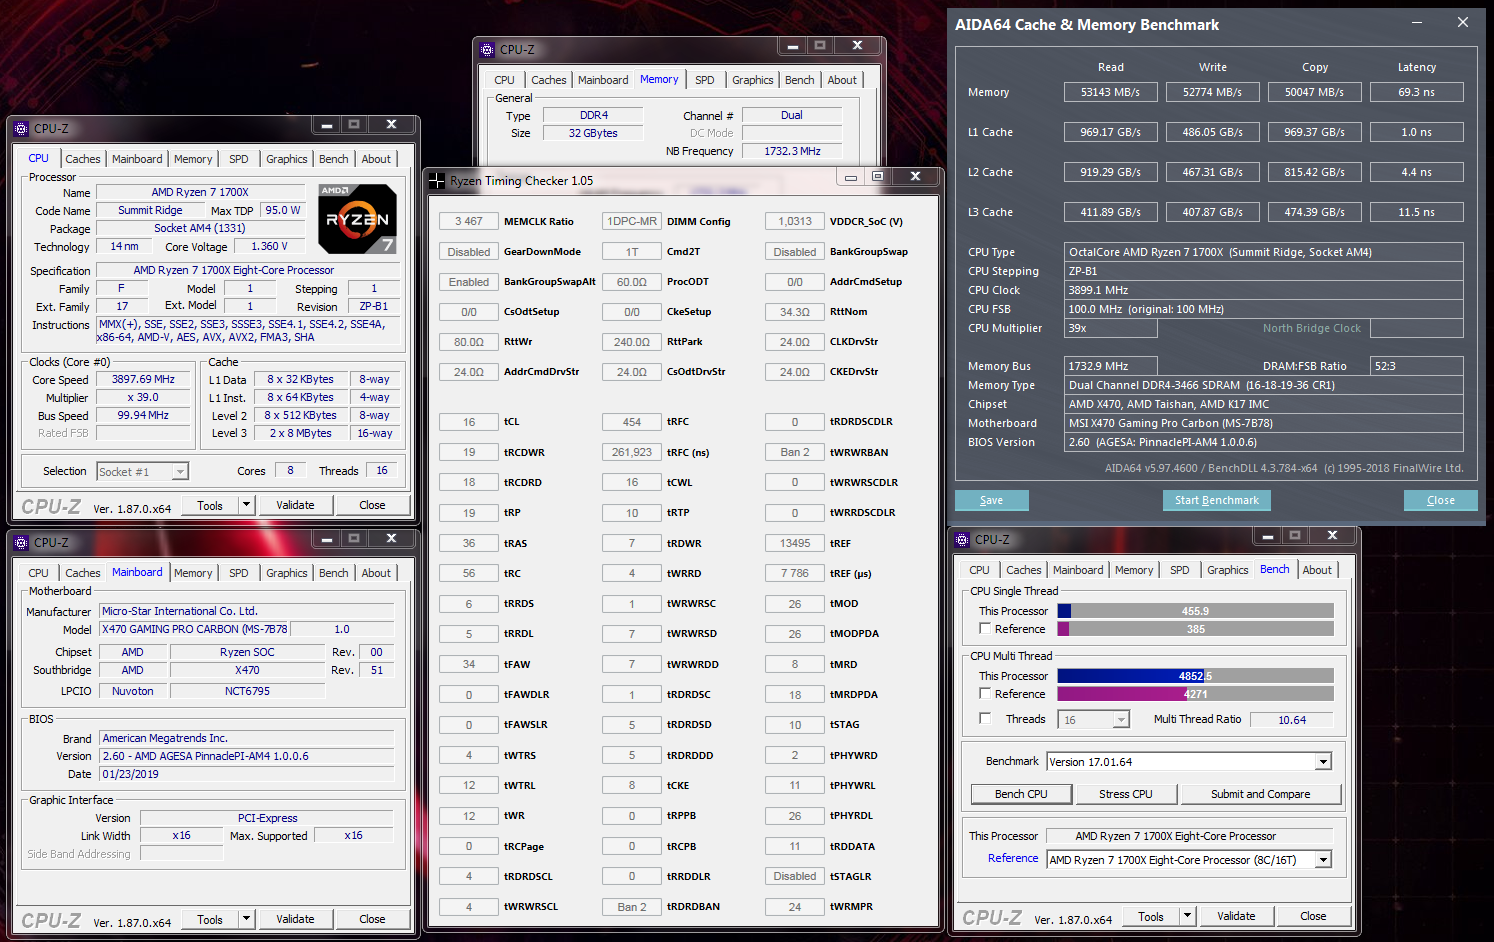This screenshot has height=942, width=1494.
Task: Click Tools button in CPU-Z mainboard window
Action: click(210, 919)
